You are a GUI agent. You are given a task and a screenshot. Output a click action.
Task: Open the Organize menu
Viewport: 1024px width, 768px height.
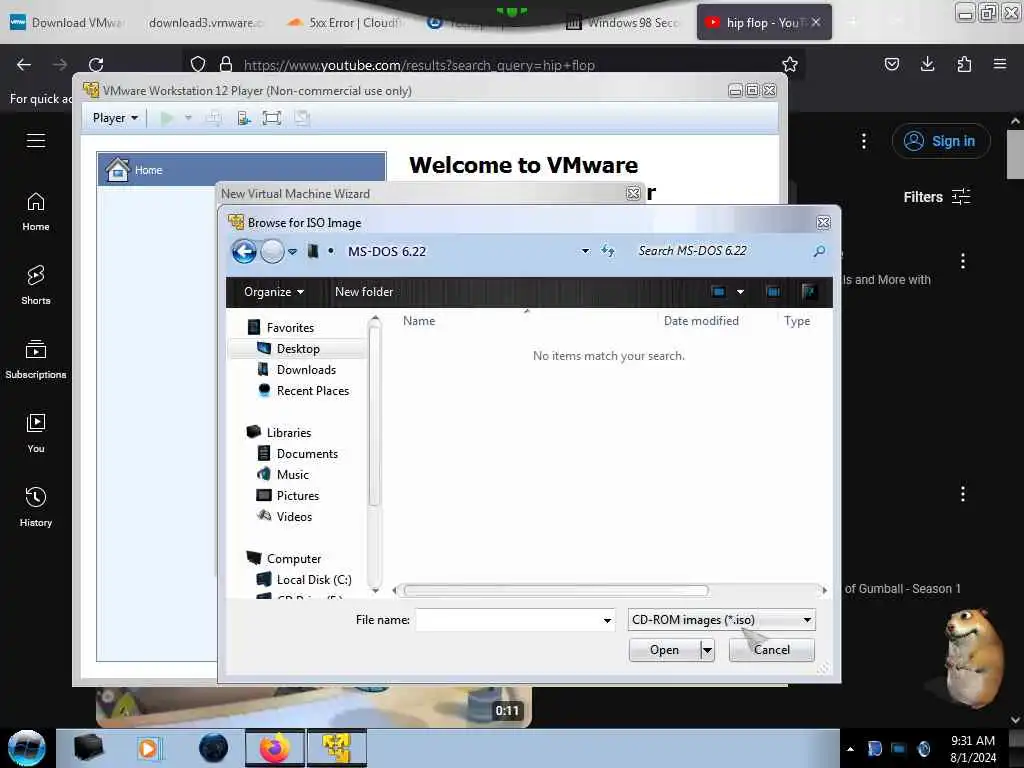(x=274, y=292)
